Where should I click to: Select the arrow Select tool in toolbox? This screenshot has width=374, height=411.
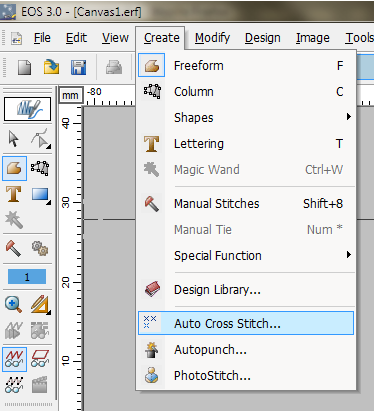14,139
